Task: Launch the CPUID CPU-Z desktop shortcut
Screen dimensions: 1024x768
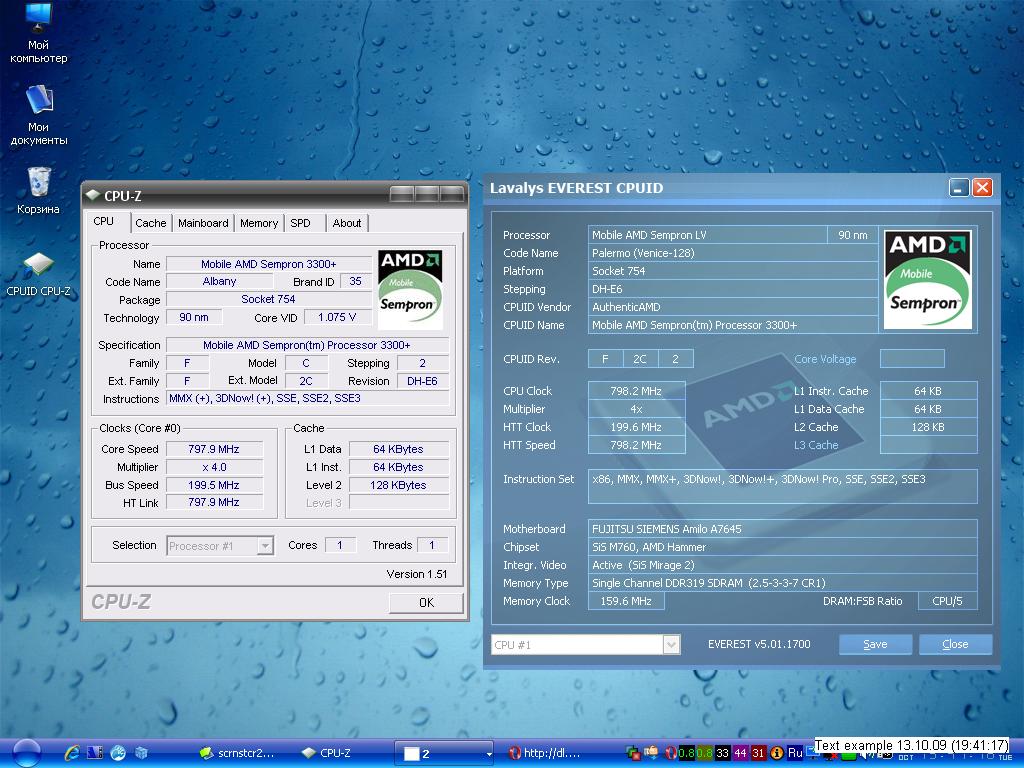Action: point(38,267)
